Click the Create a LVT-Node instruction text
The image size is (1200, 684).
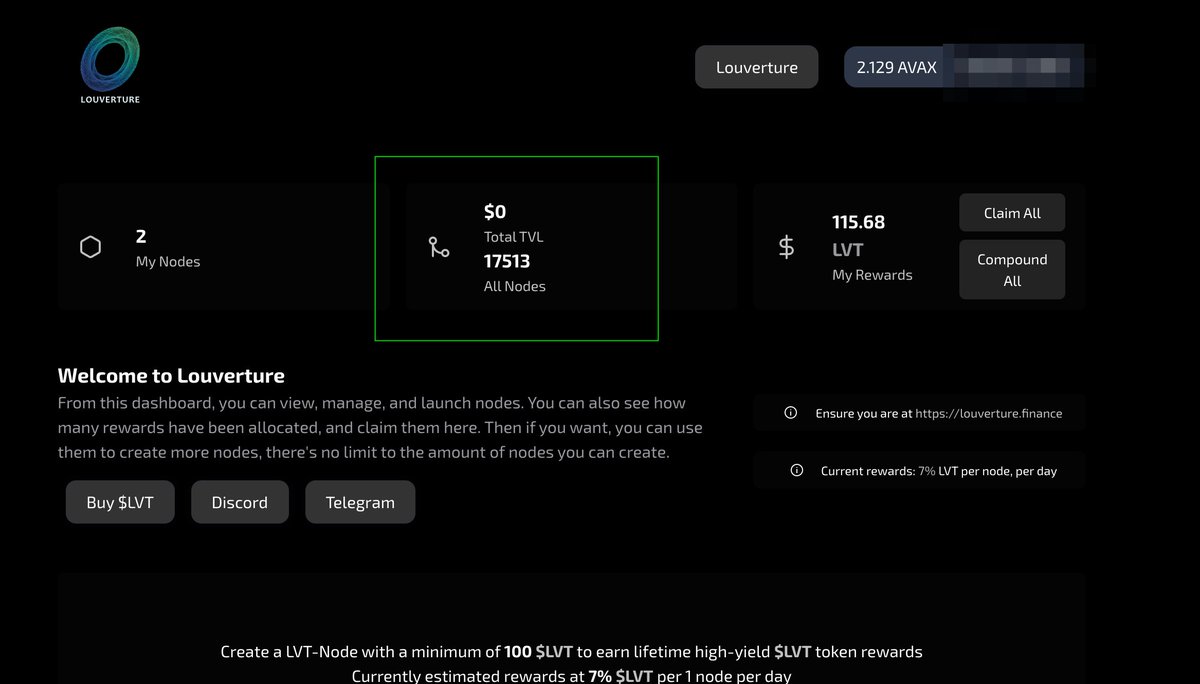pyautogui.click(x=571, y=652)
